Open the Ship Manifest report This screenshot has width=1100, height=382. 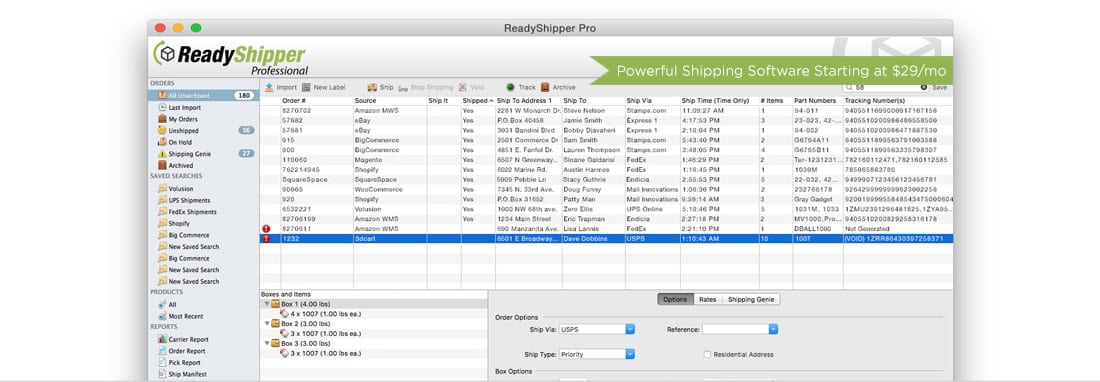(x=187, y=374)
